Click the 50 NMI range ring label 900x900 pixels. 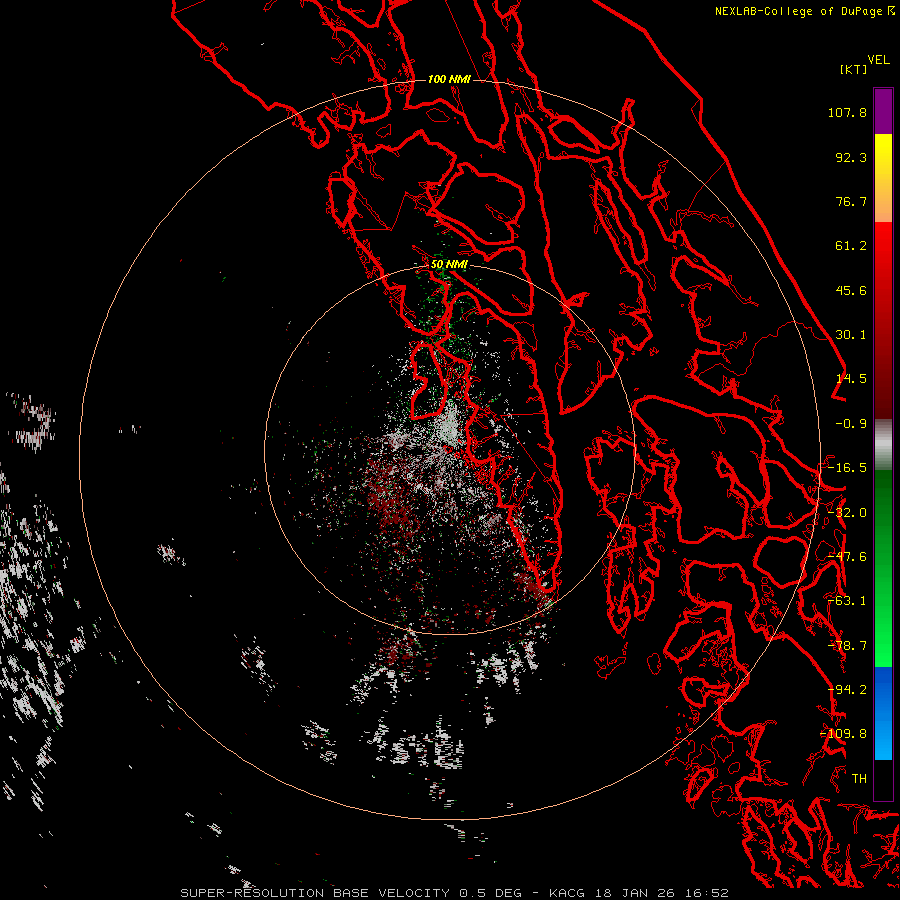(449, 265)
